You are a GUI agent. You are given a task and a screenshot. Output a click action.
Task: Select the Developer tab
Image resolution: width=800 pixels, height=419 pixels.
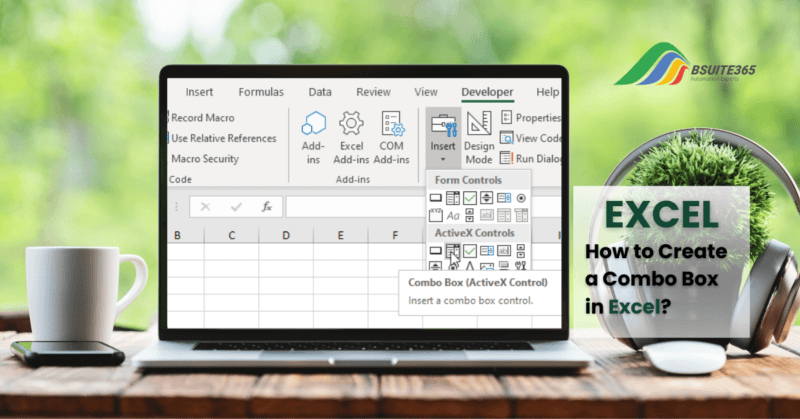(x=487, y=92)
